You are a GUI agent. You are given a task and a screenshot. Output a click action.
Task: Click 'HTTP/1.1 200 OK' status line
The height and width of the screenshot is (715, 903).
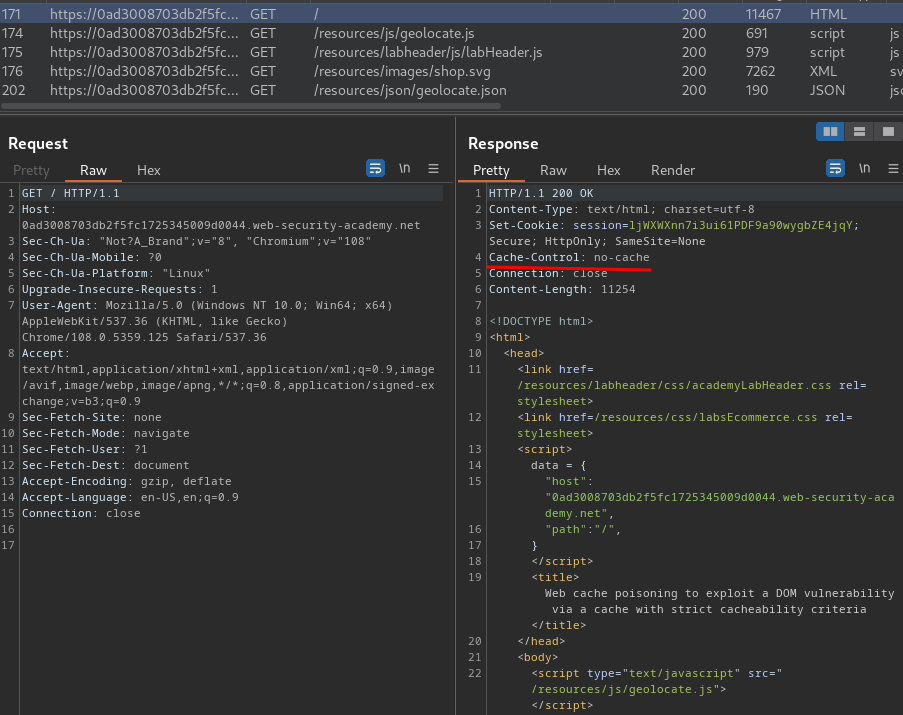coord(541,193)
